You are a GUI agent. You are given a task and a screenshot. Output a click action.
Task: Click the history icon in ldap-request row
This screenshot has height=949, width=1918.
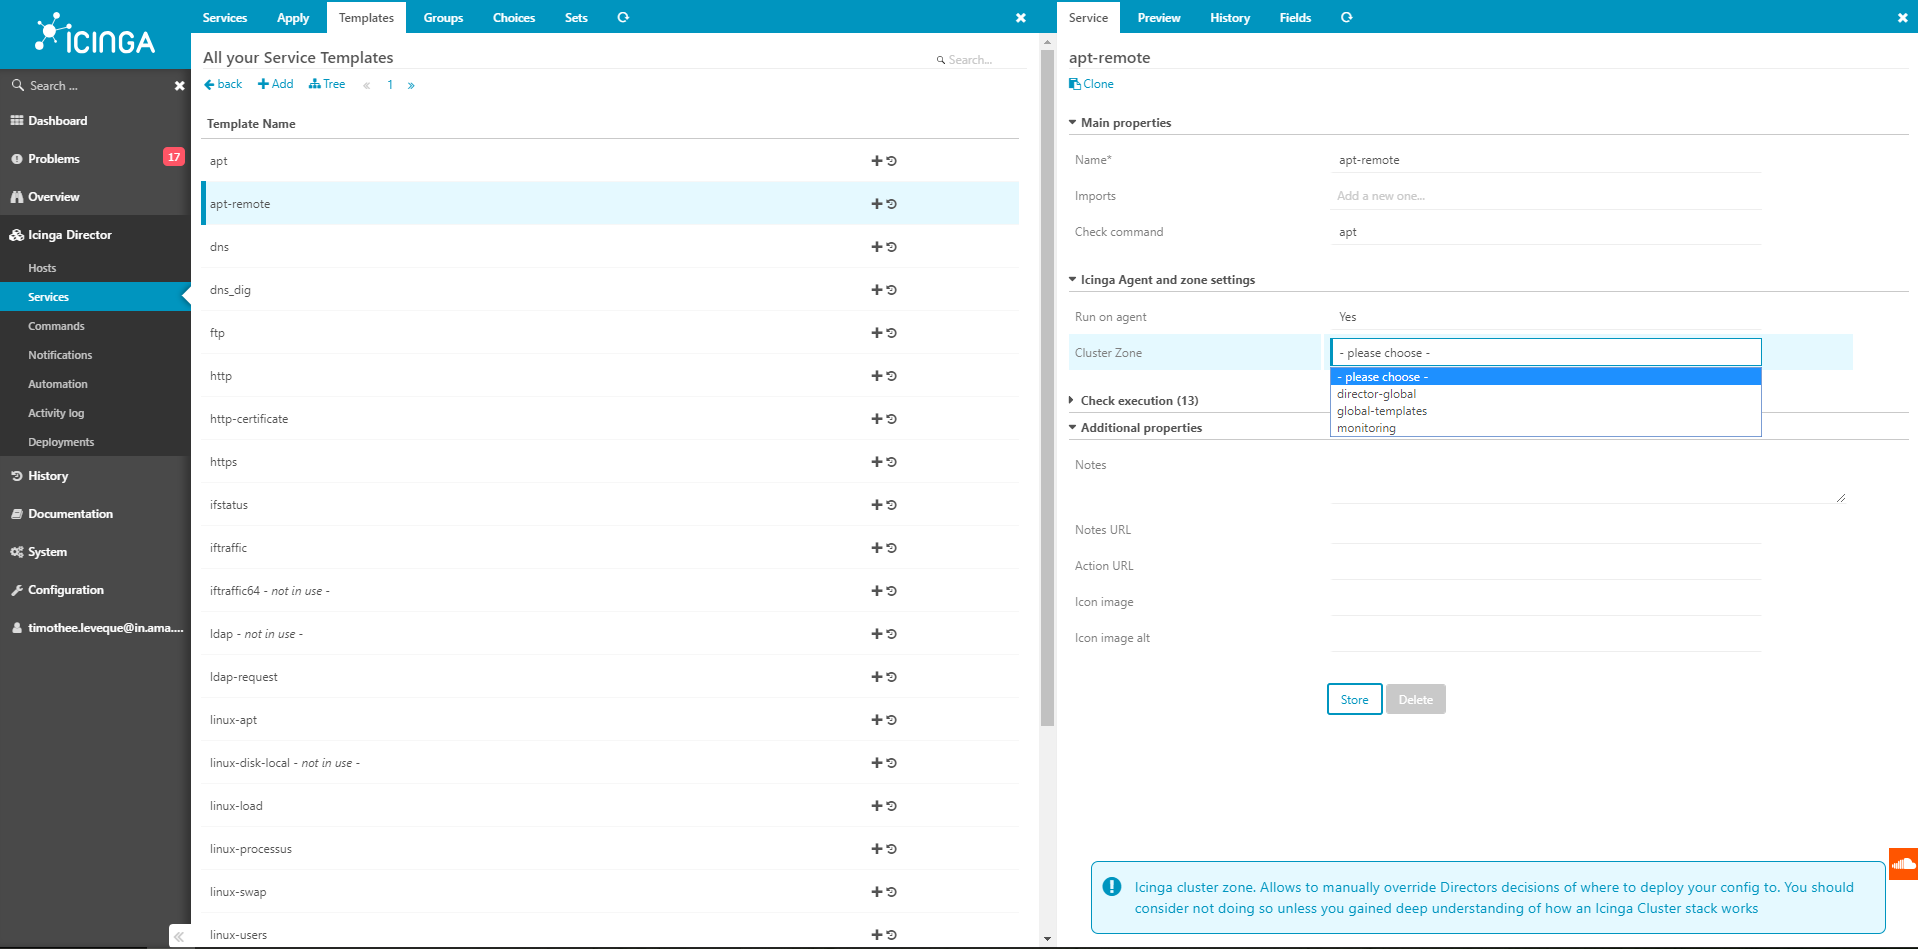(891, 677)
